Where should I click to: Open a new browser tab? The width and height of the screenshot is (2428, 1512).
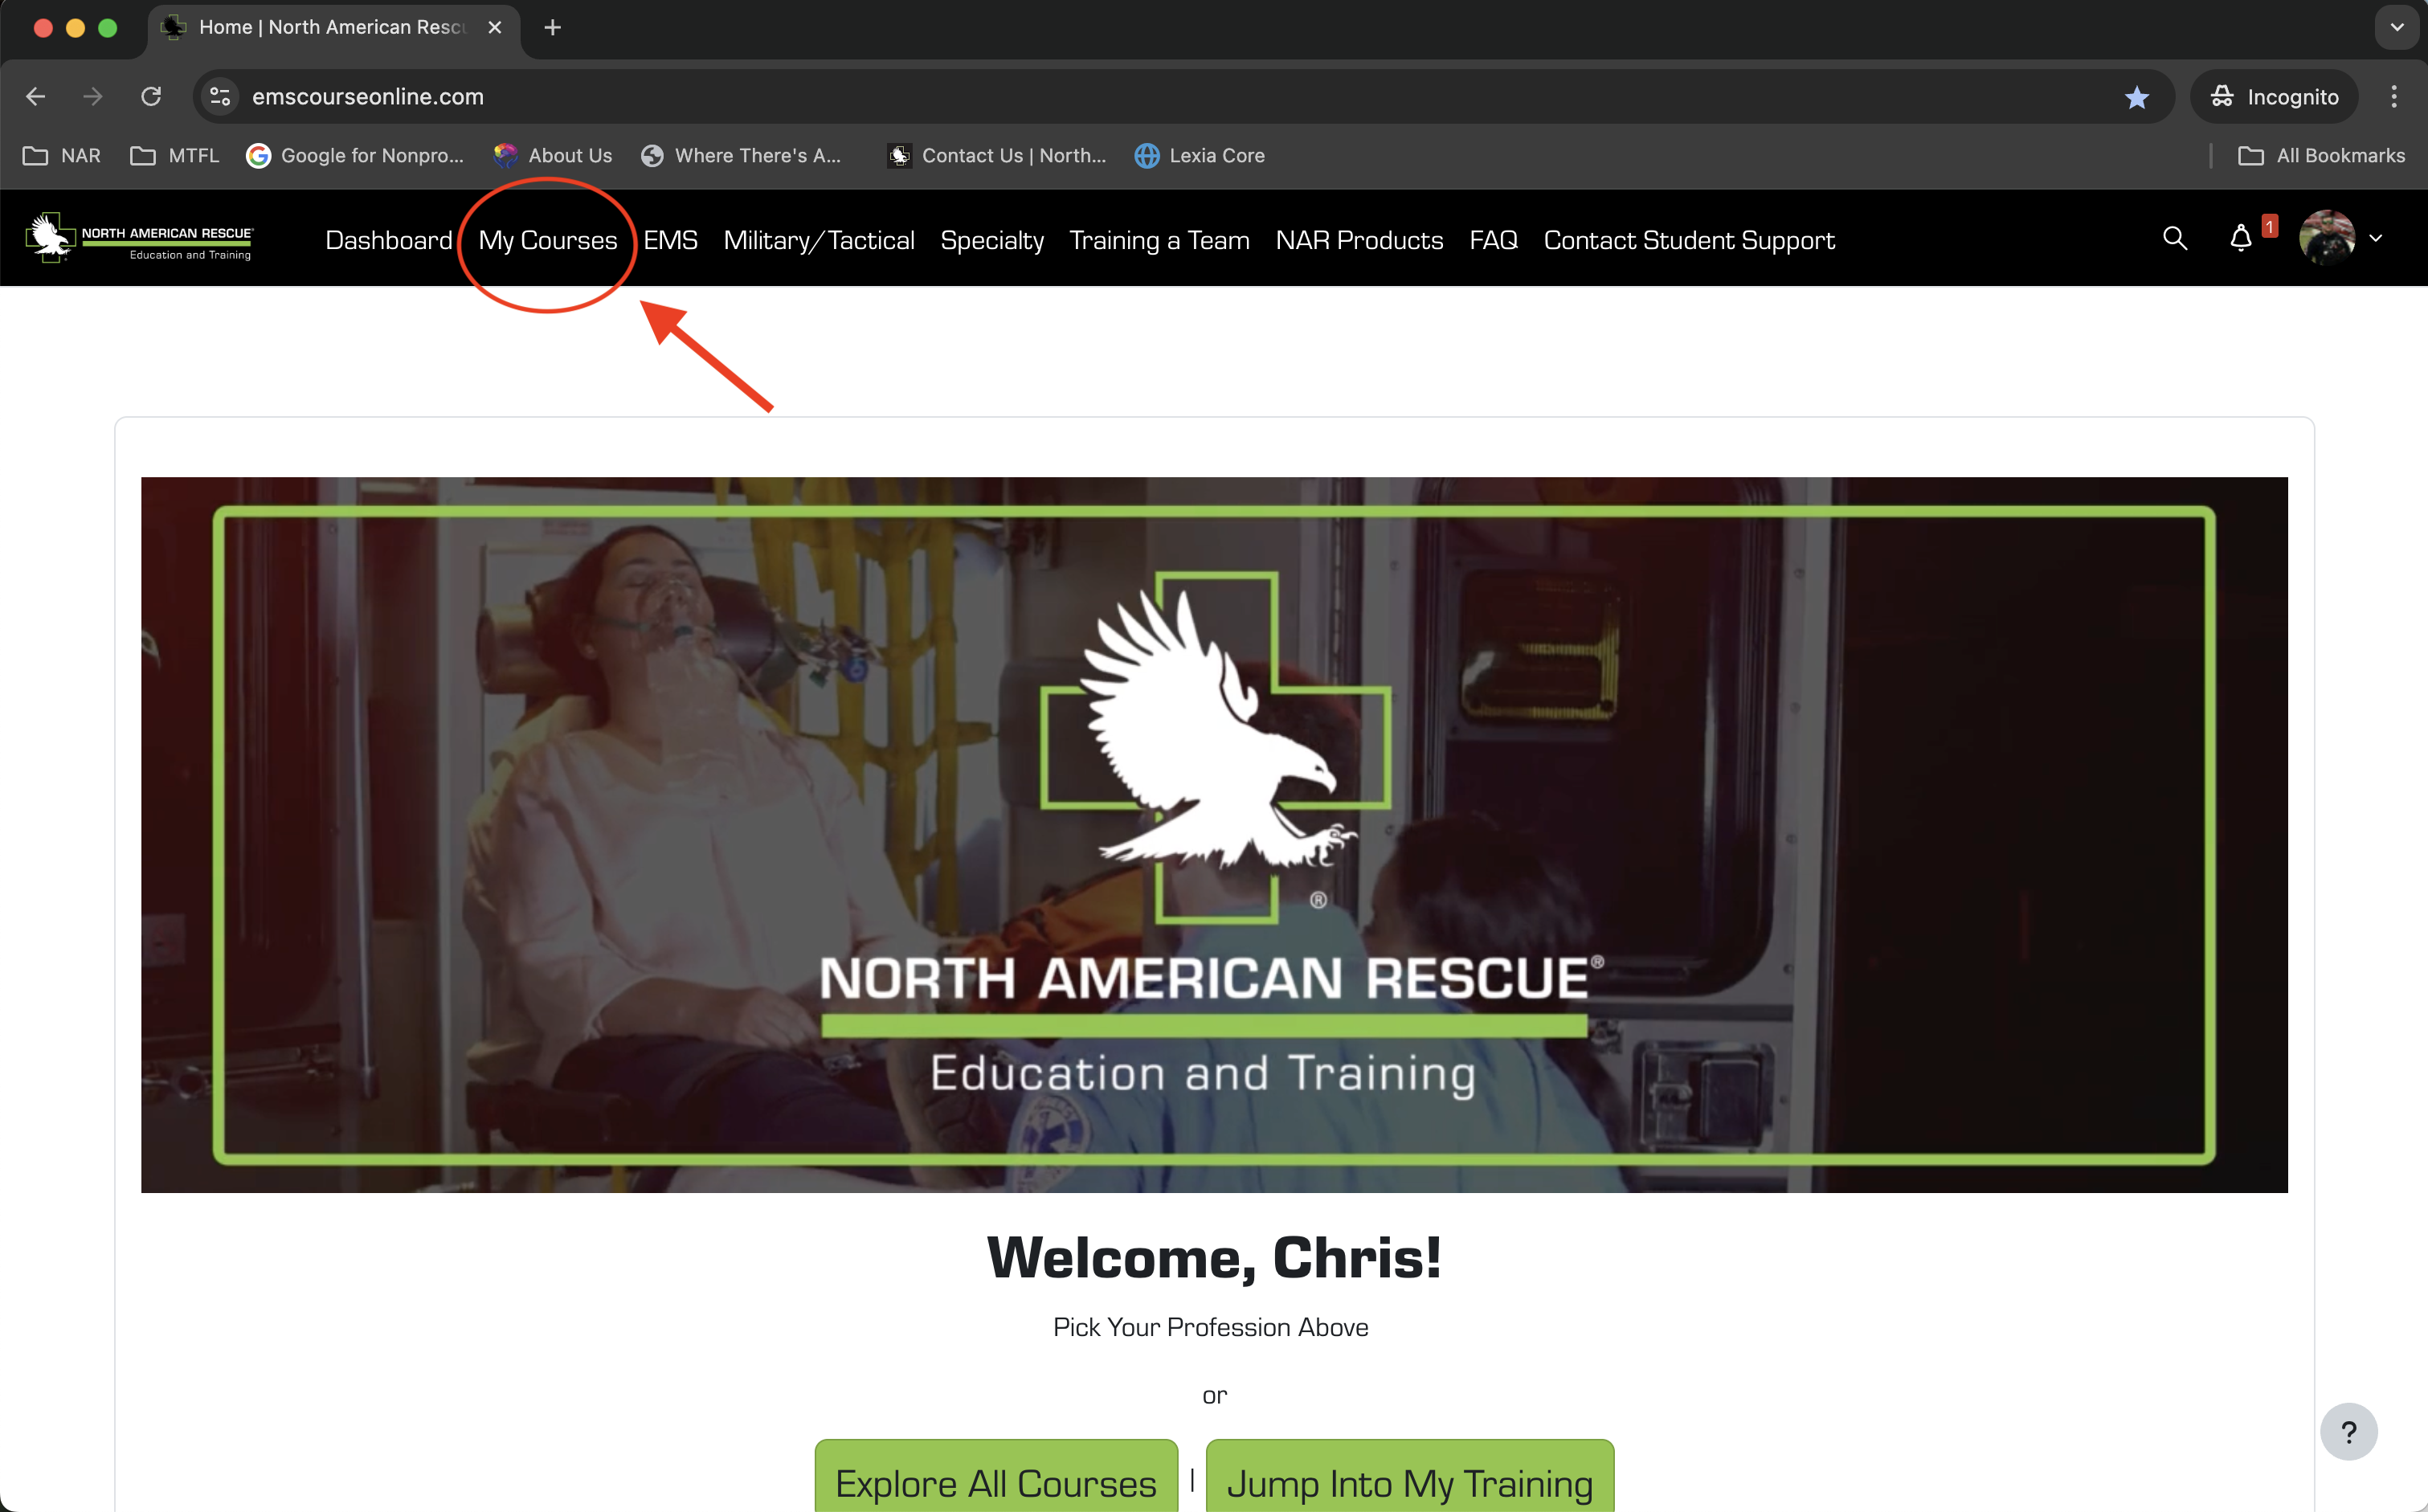552,28
